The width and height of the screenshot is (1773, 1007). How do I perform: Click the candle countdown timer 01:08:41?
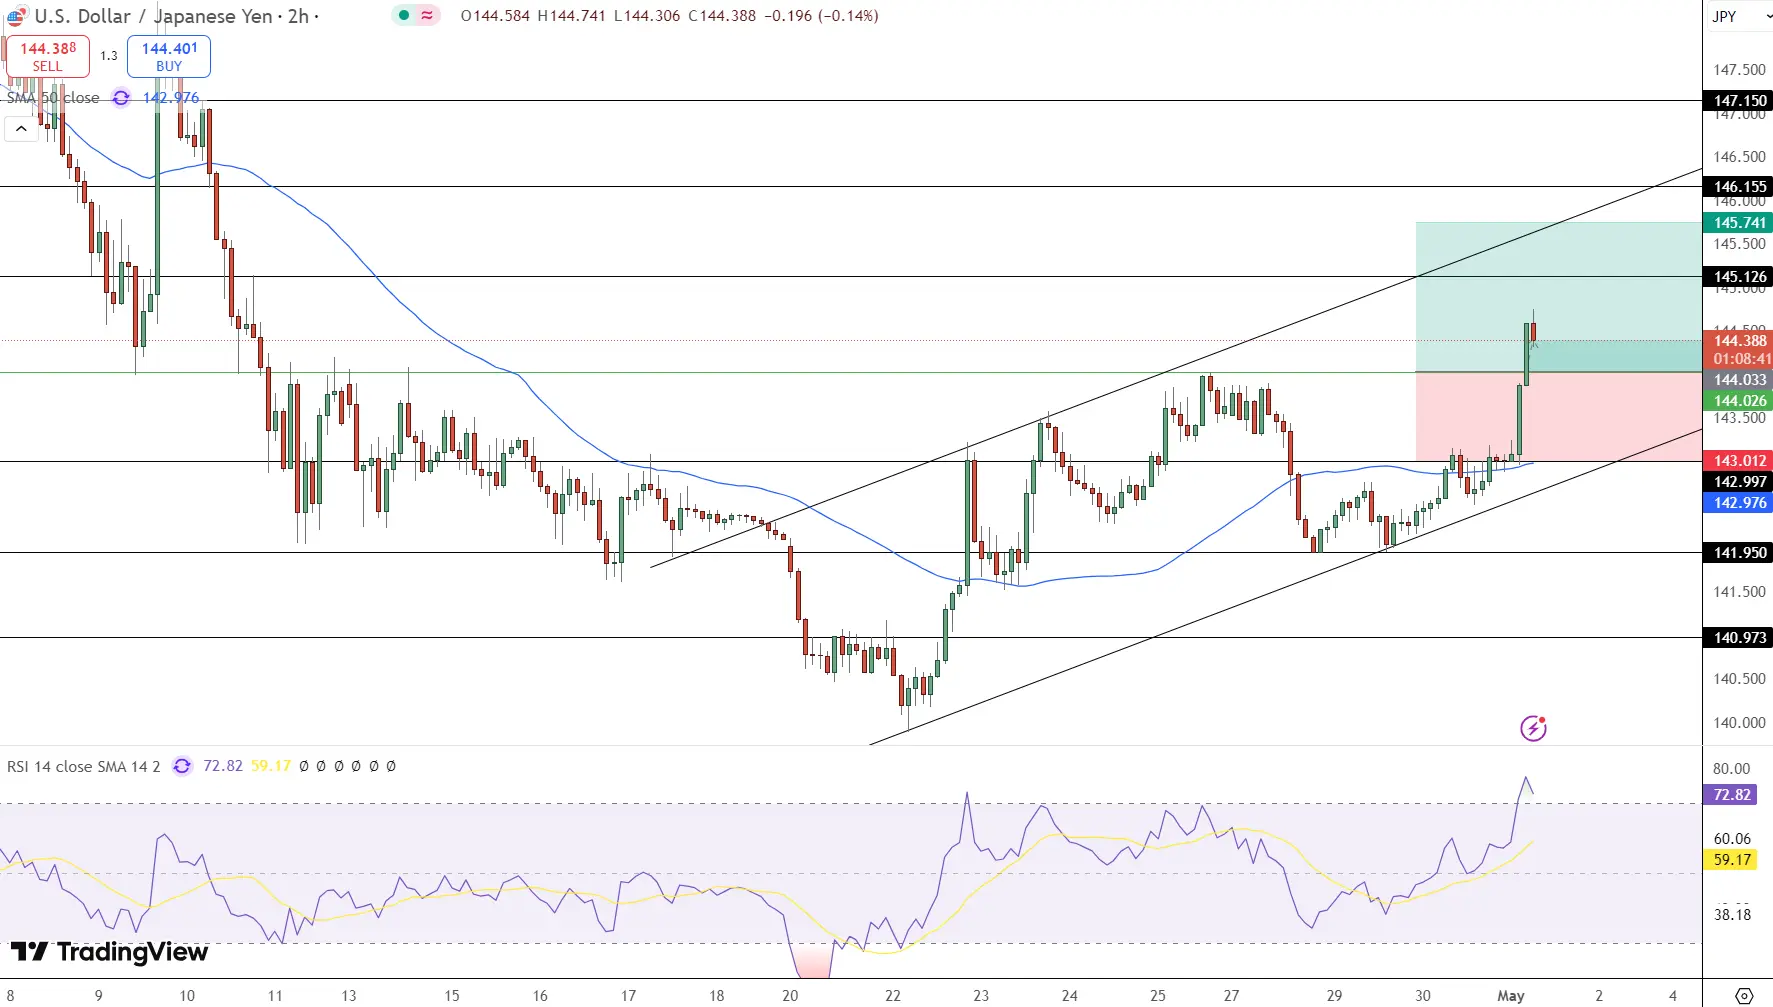(1742, 359)
